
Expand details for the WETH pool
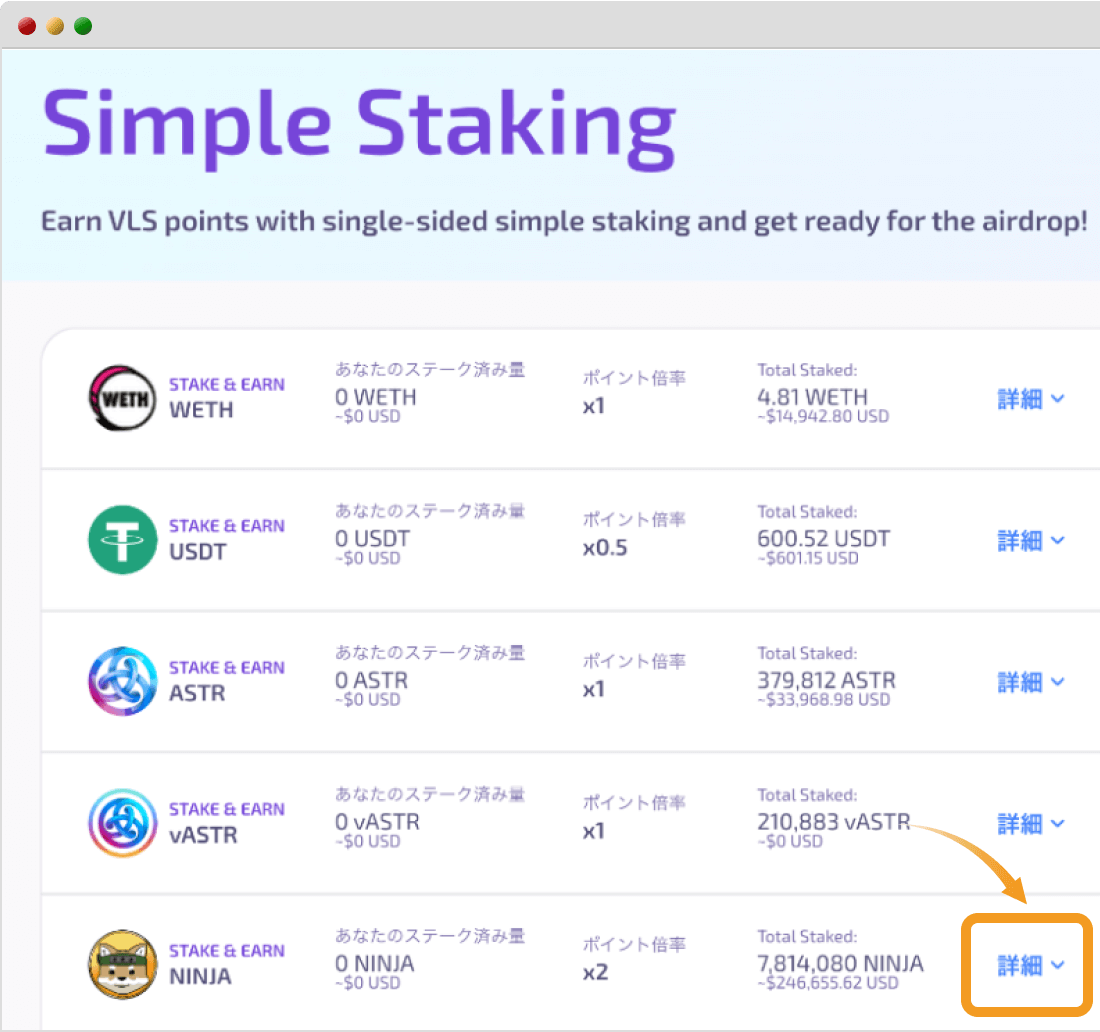click(1031, 399)
